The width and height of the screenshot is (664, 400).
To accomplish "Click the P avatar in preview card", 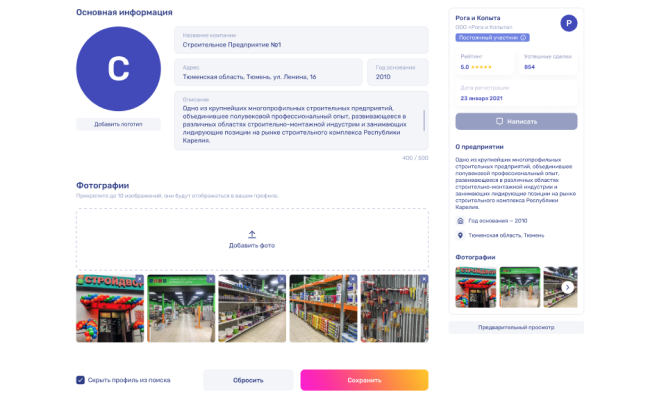I will click(568, 23).
